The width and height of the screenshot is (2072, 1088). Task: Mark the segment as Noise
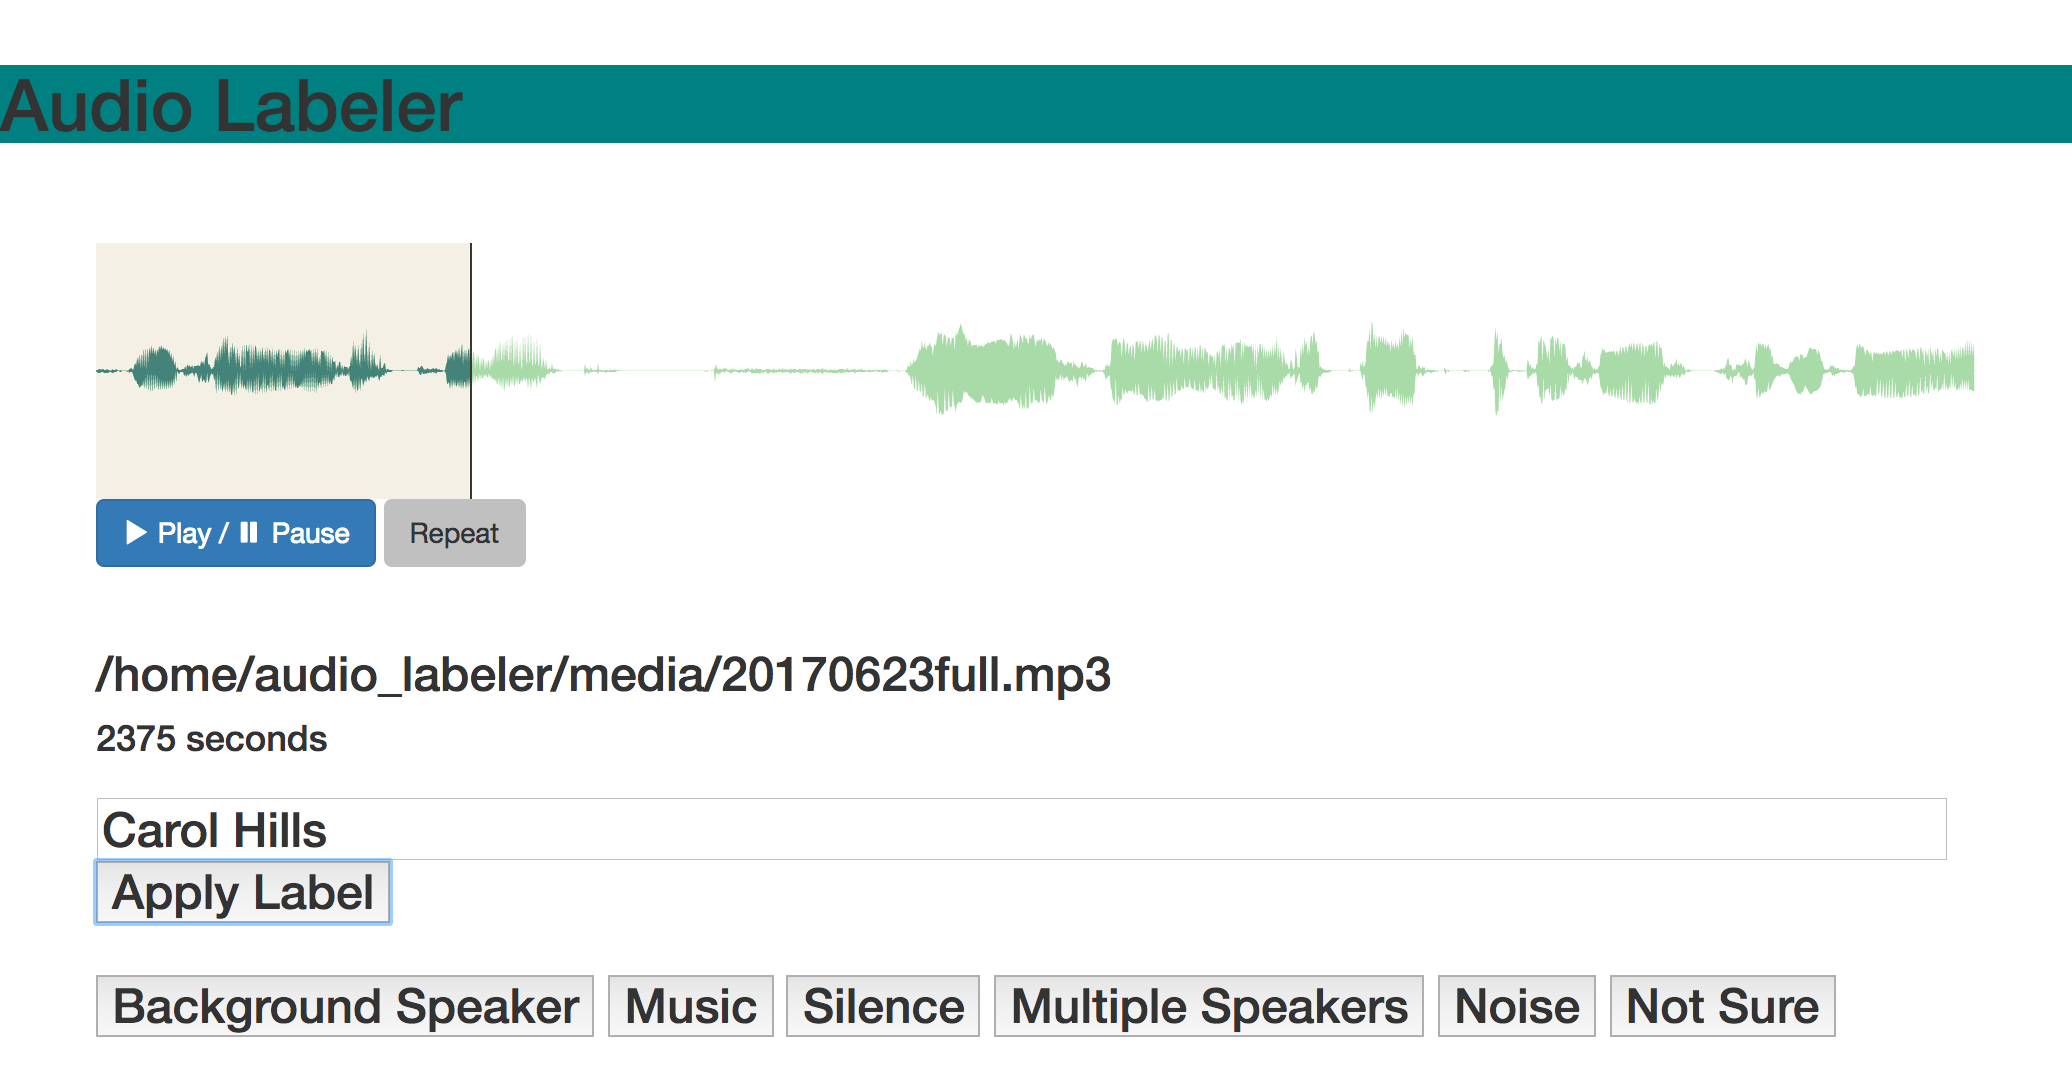pos(1516,1006)
